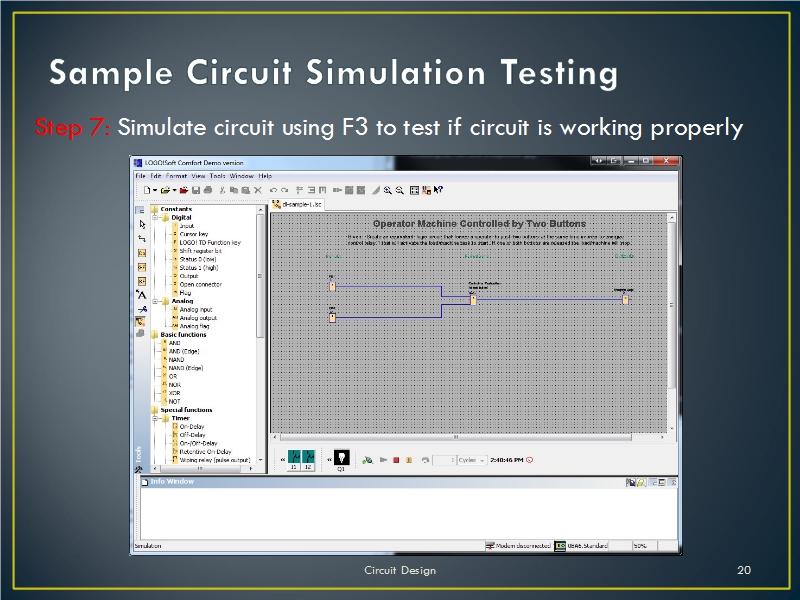This screenshot has height=600, width=800.
Task: Select the arrow selection tool
Action: click(141, 224)
